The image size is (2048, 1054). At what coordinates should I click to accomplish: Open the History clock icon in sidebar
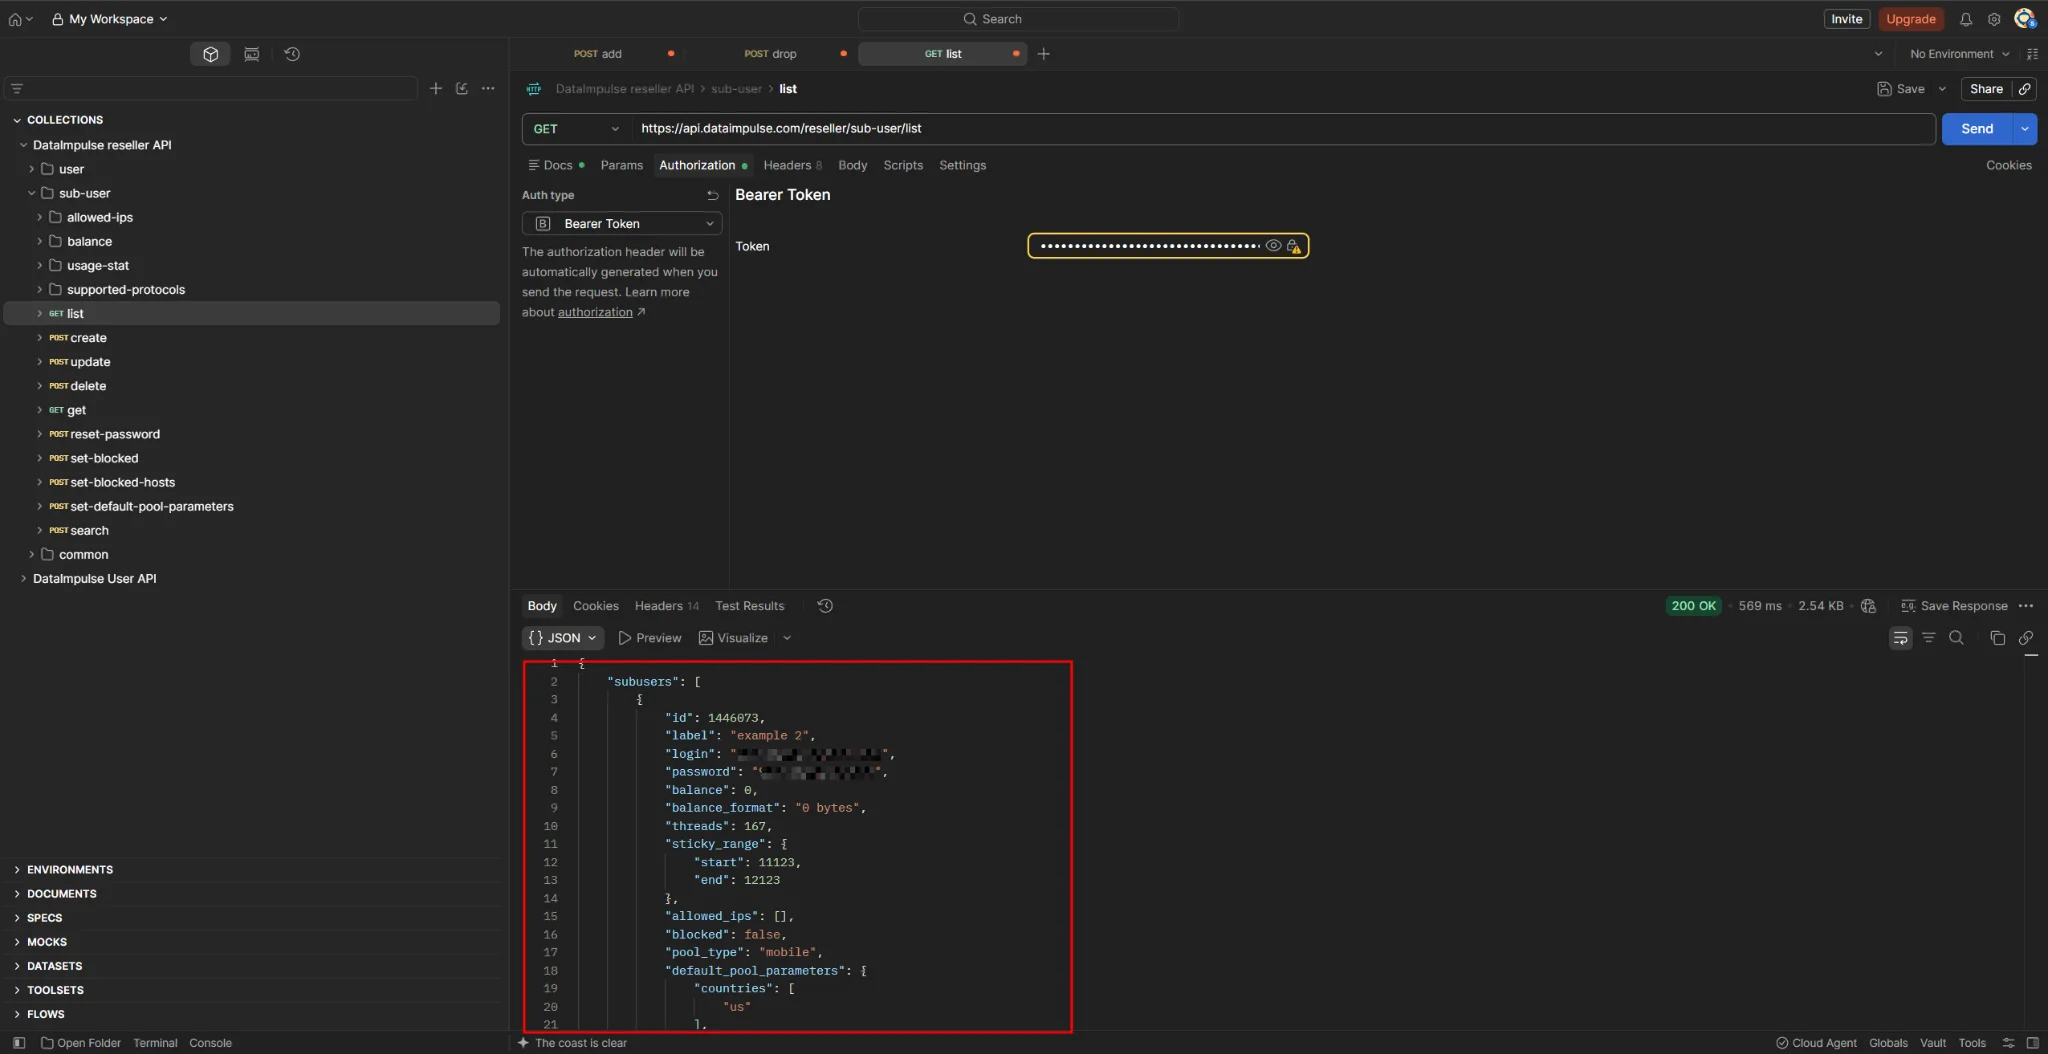pos(292,54)
